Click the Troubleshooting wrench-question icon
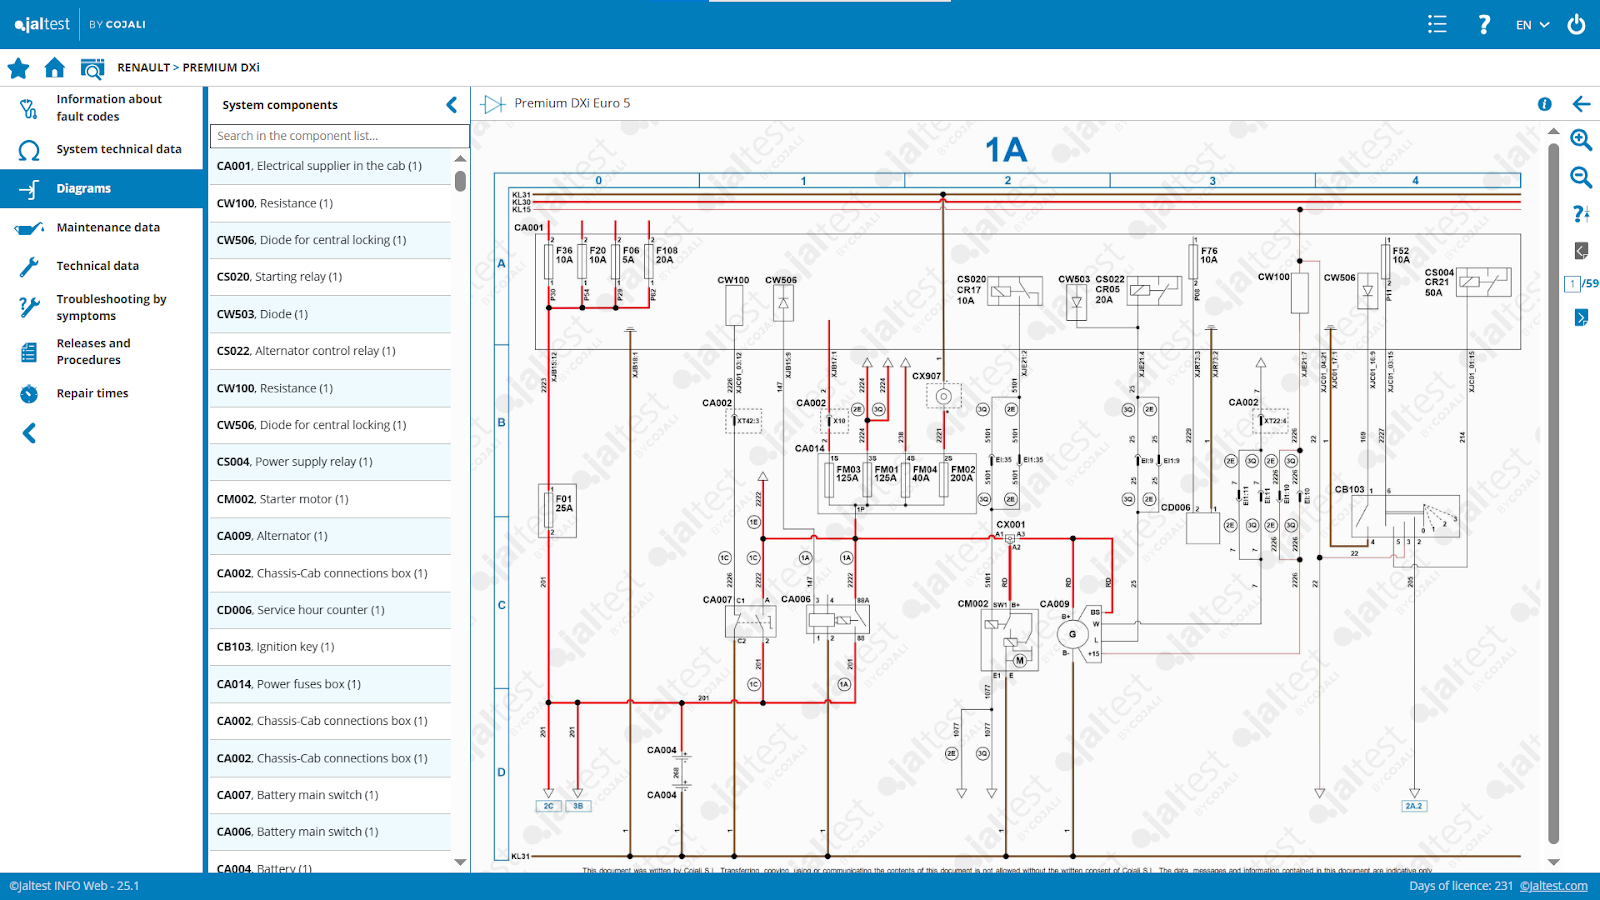 (29, 307)
